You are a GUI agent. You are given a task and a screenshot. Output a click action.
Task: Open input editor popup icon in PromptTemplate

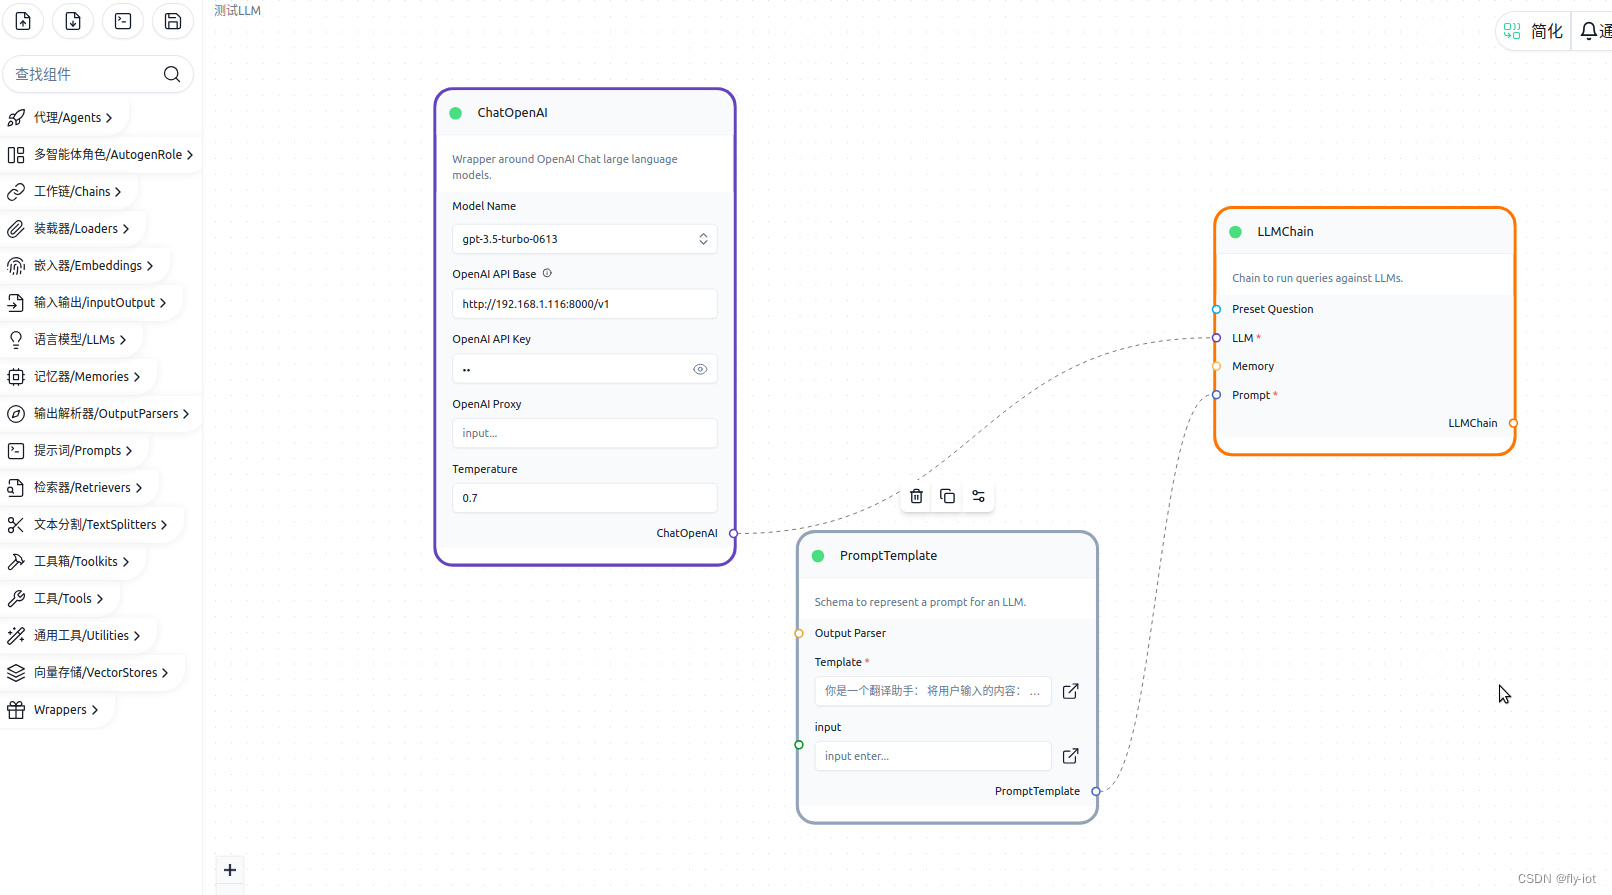(1070, 756)
